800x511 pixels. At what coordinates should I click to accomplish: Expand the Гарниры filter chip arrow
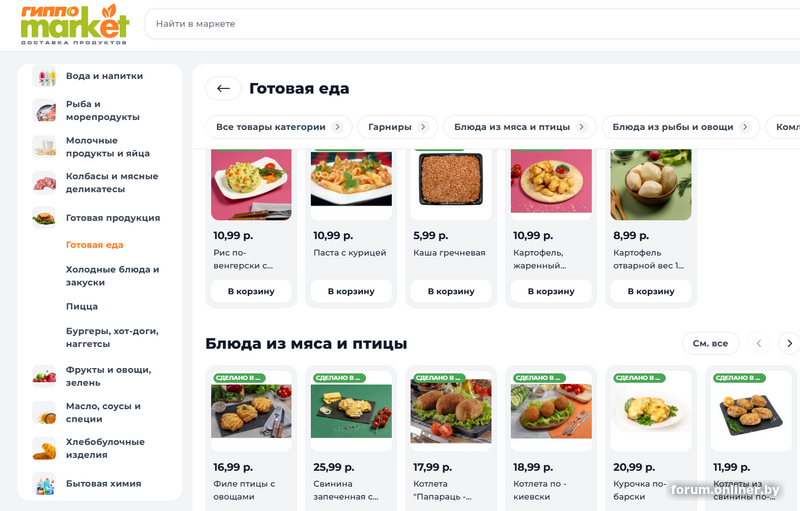[423, 127]
